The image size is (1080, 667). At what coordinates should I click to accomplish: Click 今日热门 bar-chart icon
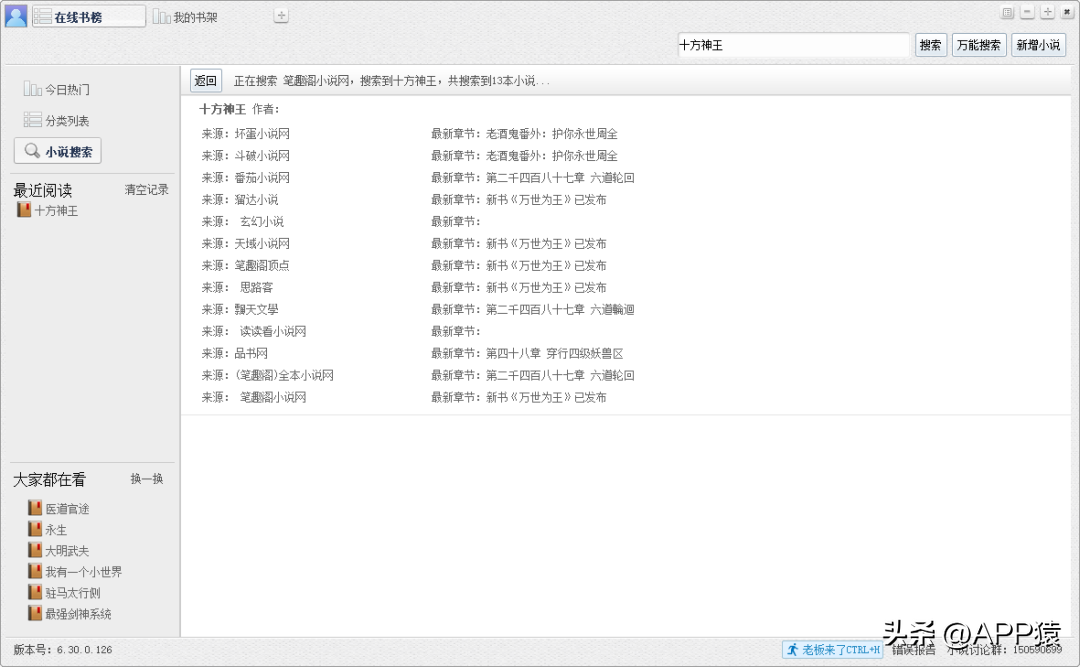[32, 89]
